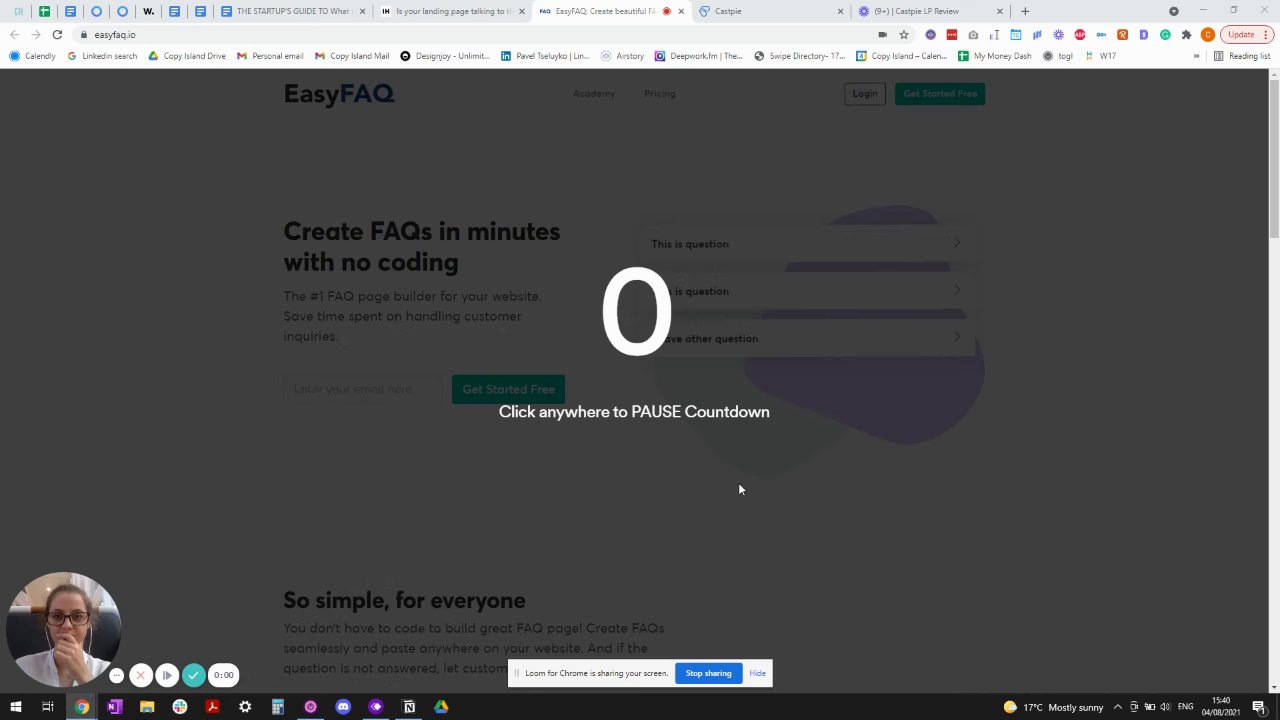The image size is (1280, 720).
Task: Click the Stop sharing button
Action: tap(708, 673)
